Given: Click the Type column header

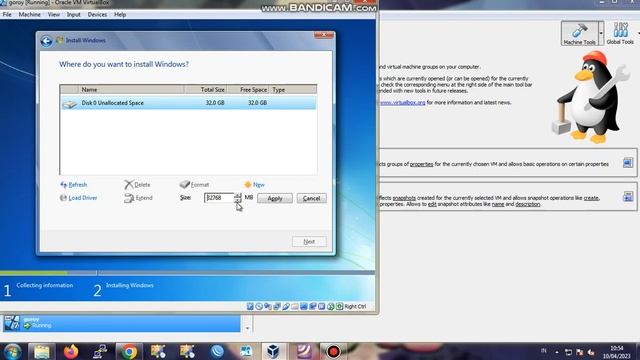Looking at the screenshot, I should point(293,89).
